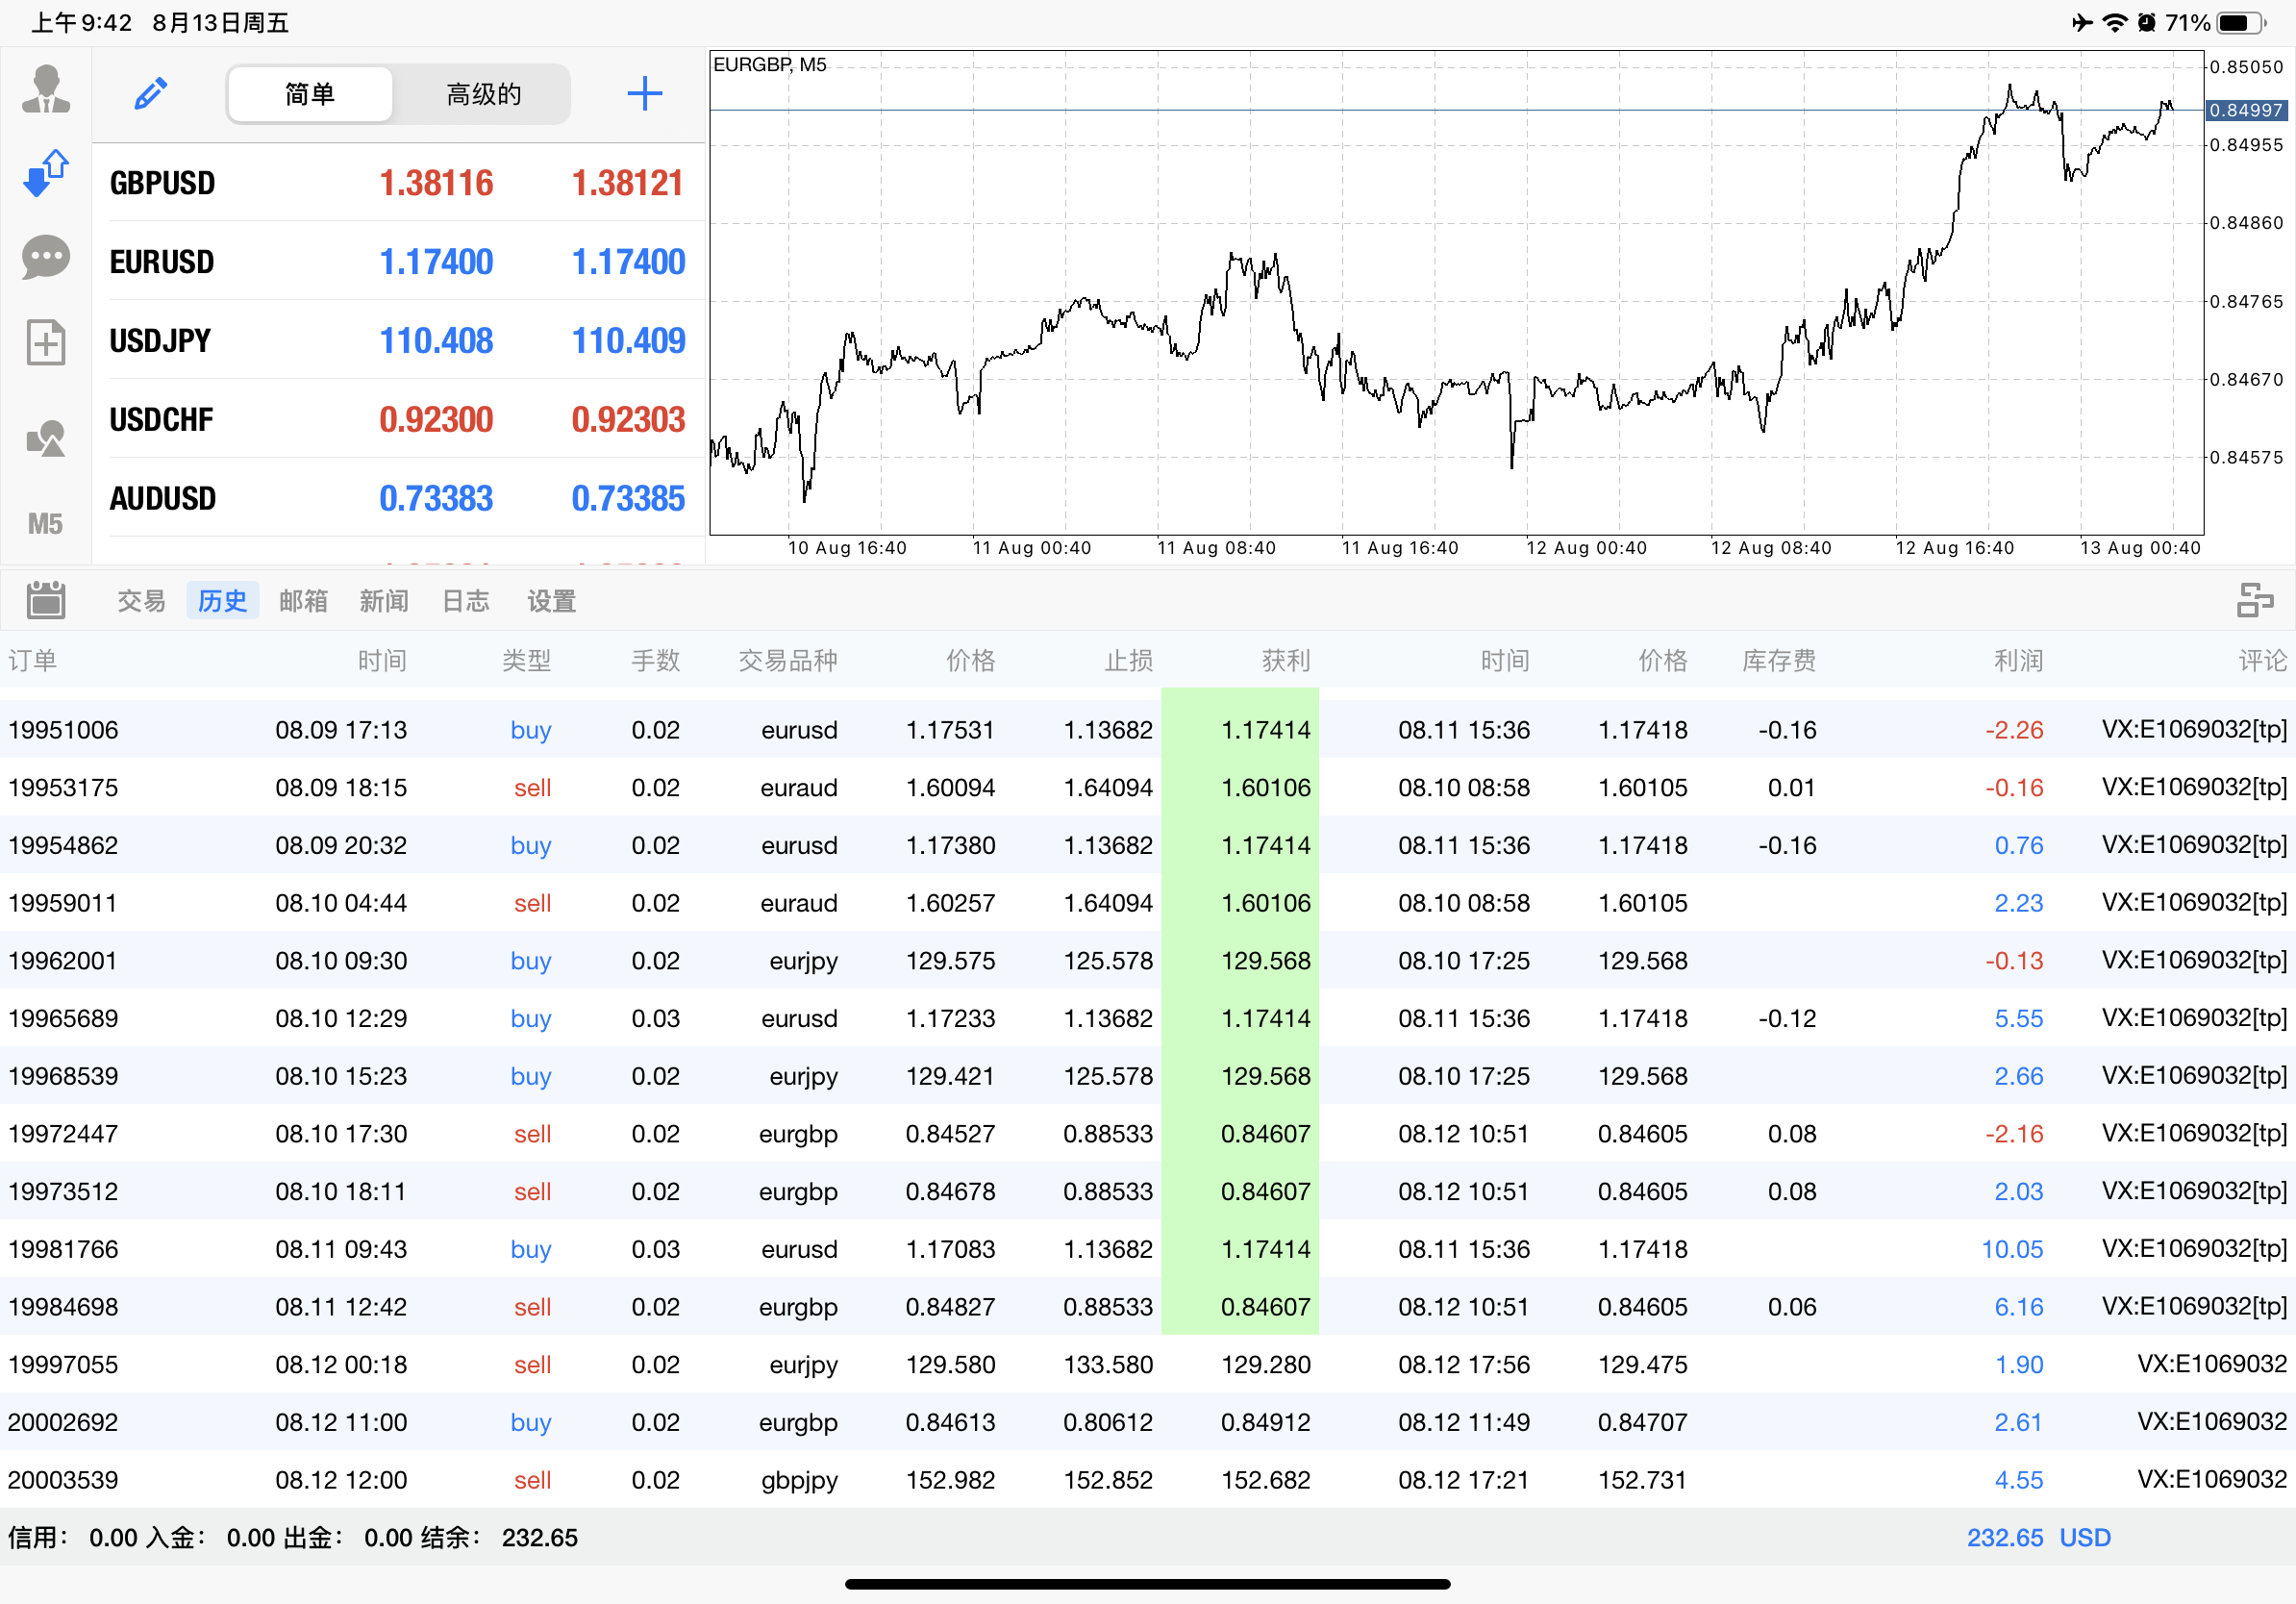Tap the 类型 column header
The height and width of the screenshot is (1604, 2296).
pos(526,661)
